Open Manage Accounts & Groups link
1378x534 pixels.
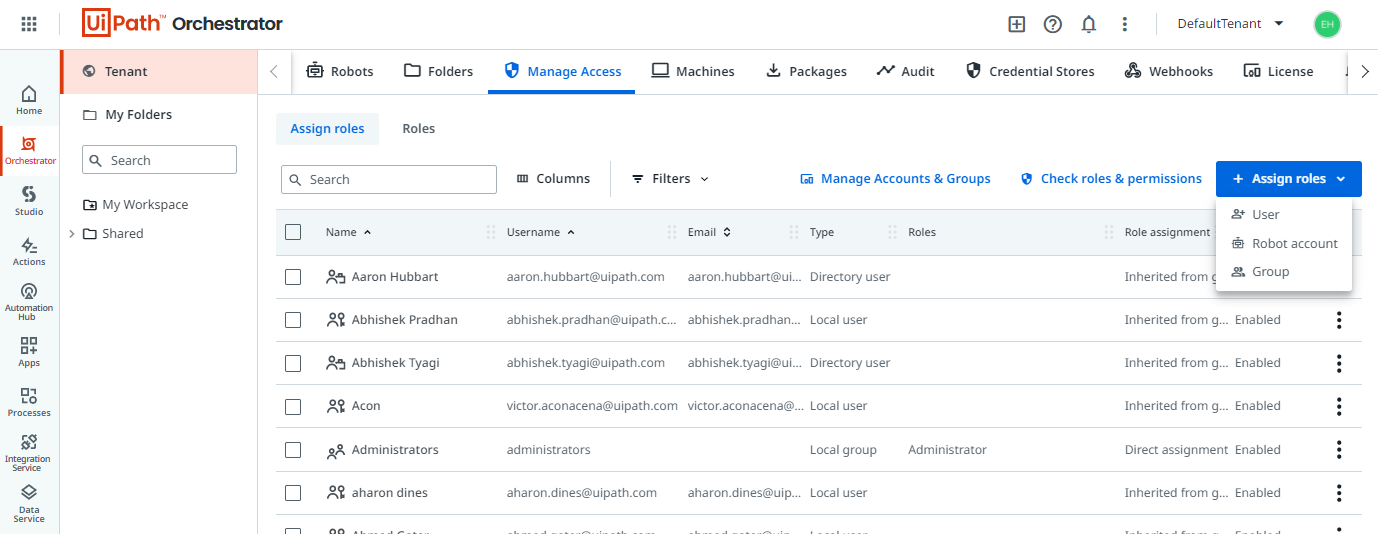click(x=895, y=179)
